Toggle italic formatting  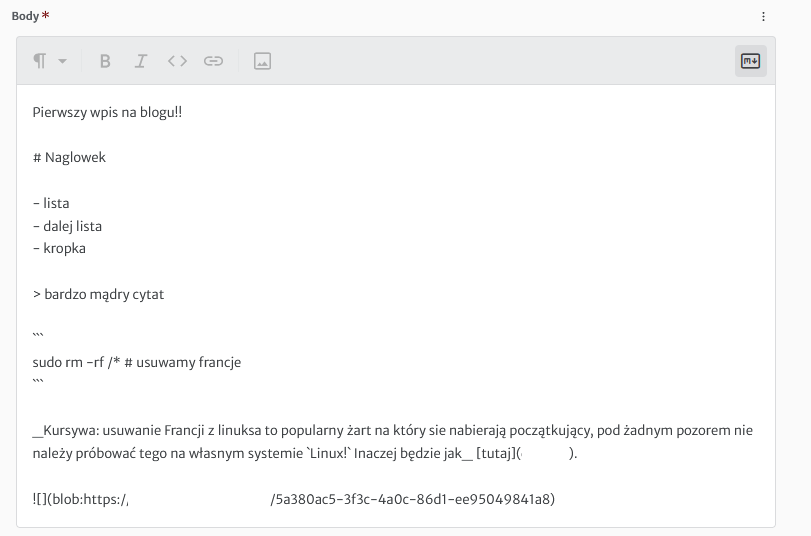coord(141,61)
